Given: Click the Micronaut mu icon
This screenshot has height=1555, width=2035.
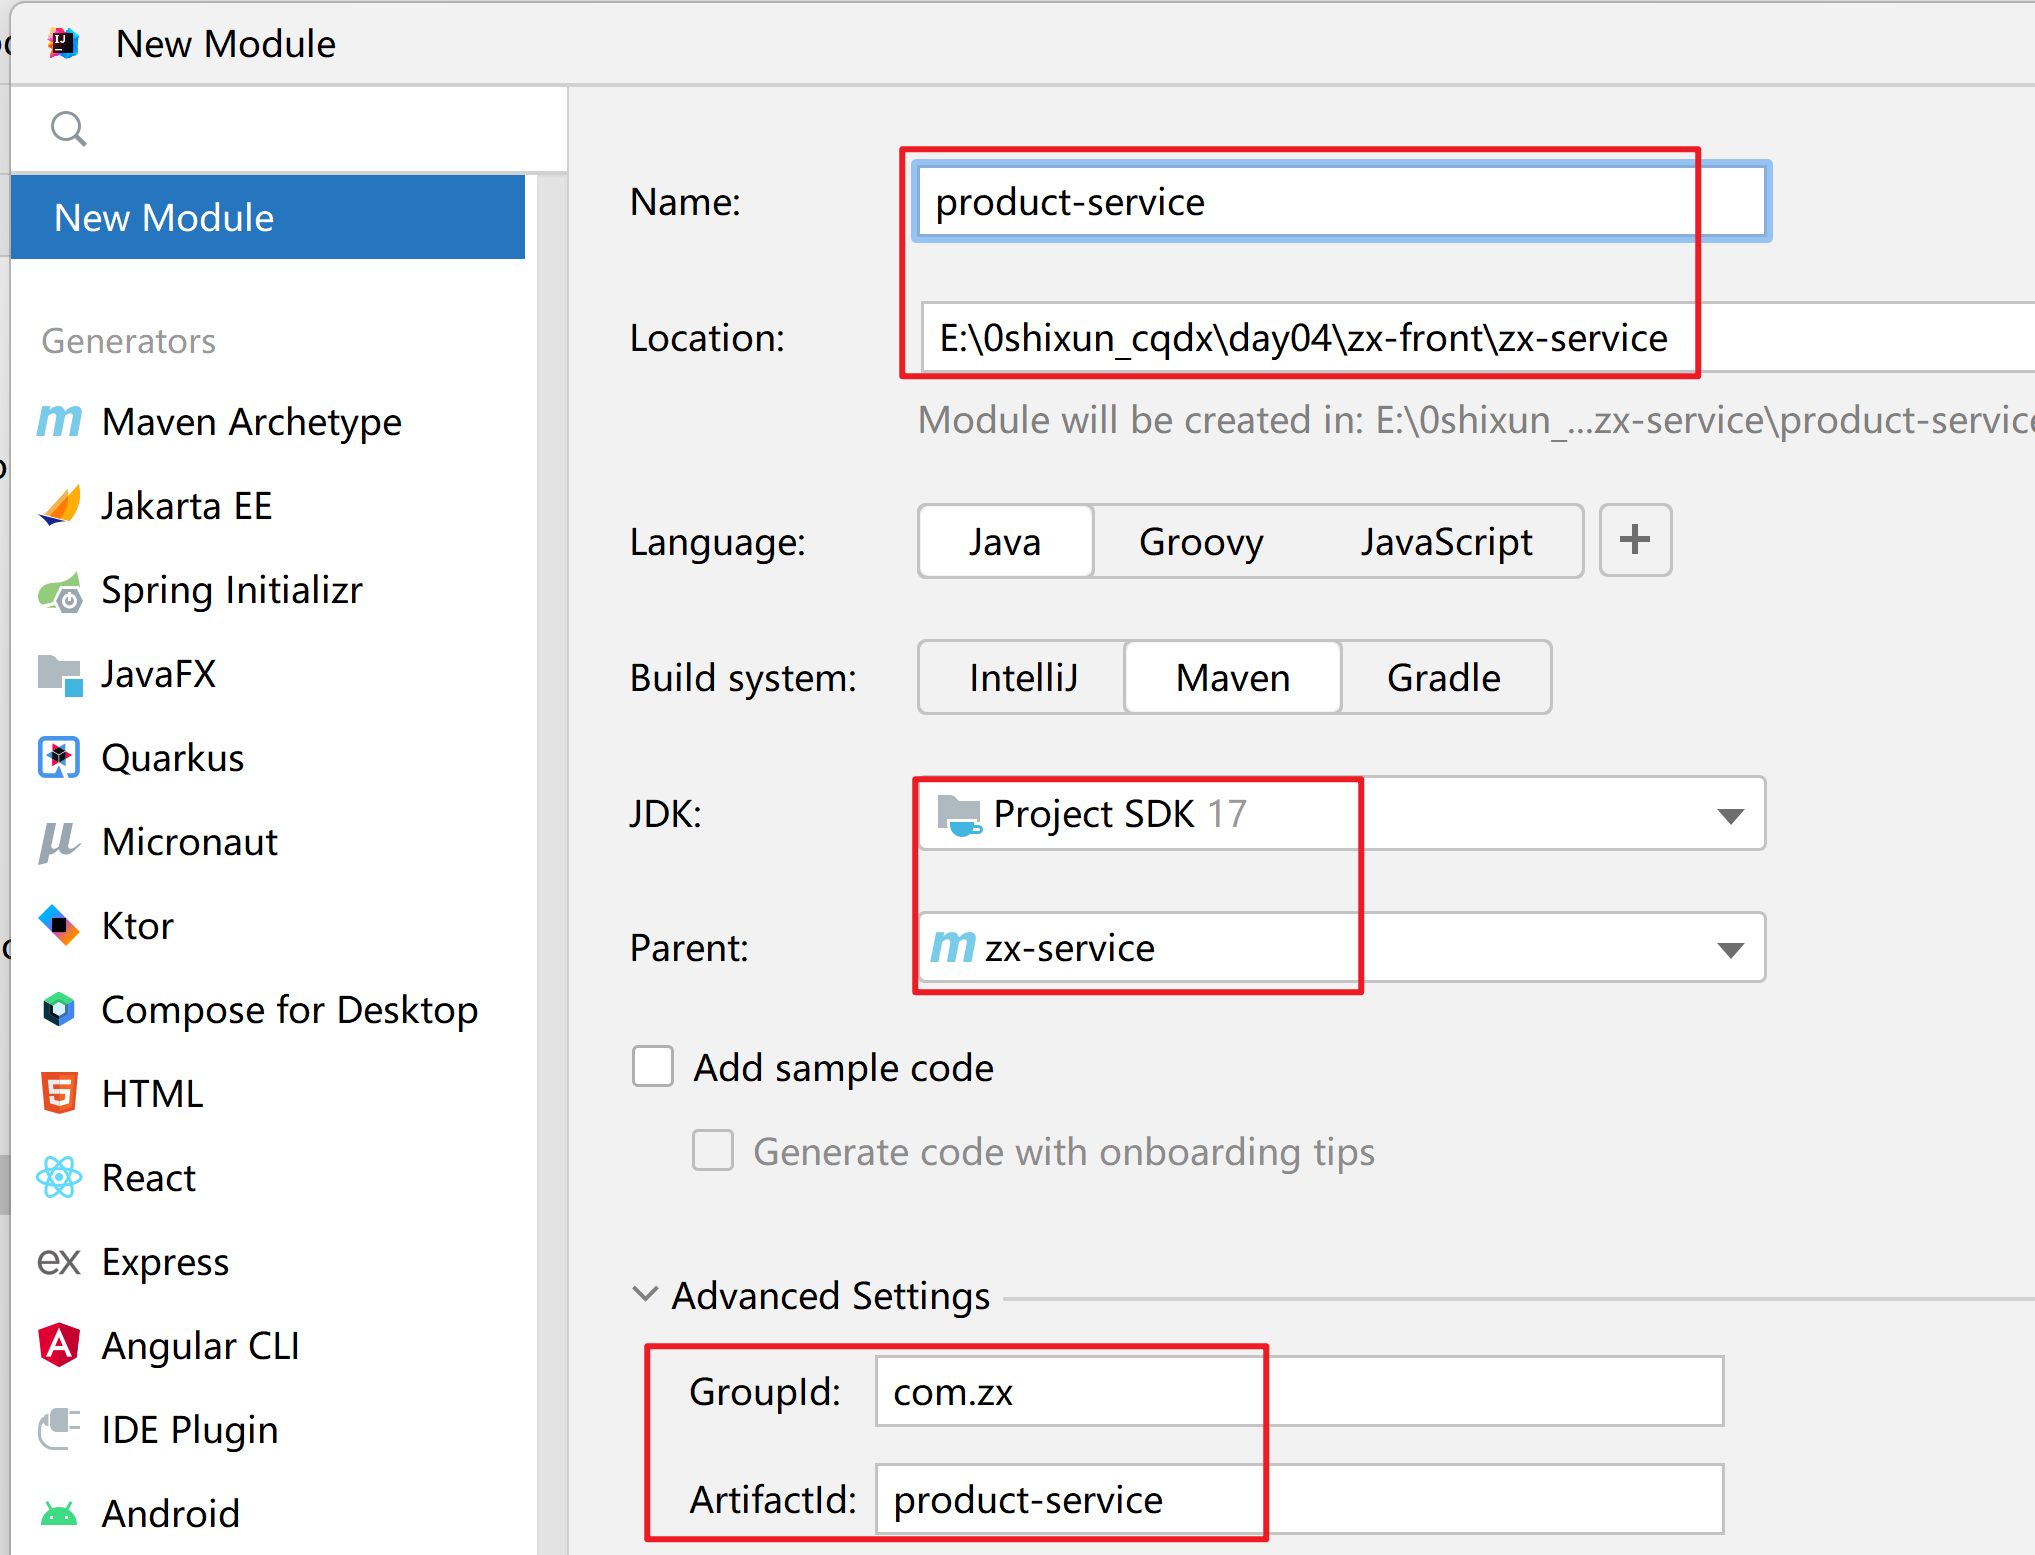Looking at the screenshot, I should click(x=59, y=842).
